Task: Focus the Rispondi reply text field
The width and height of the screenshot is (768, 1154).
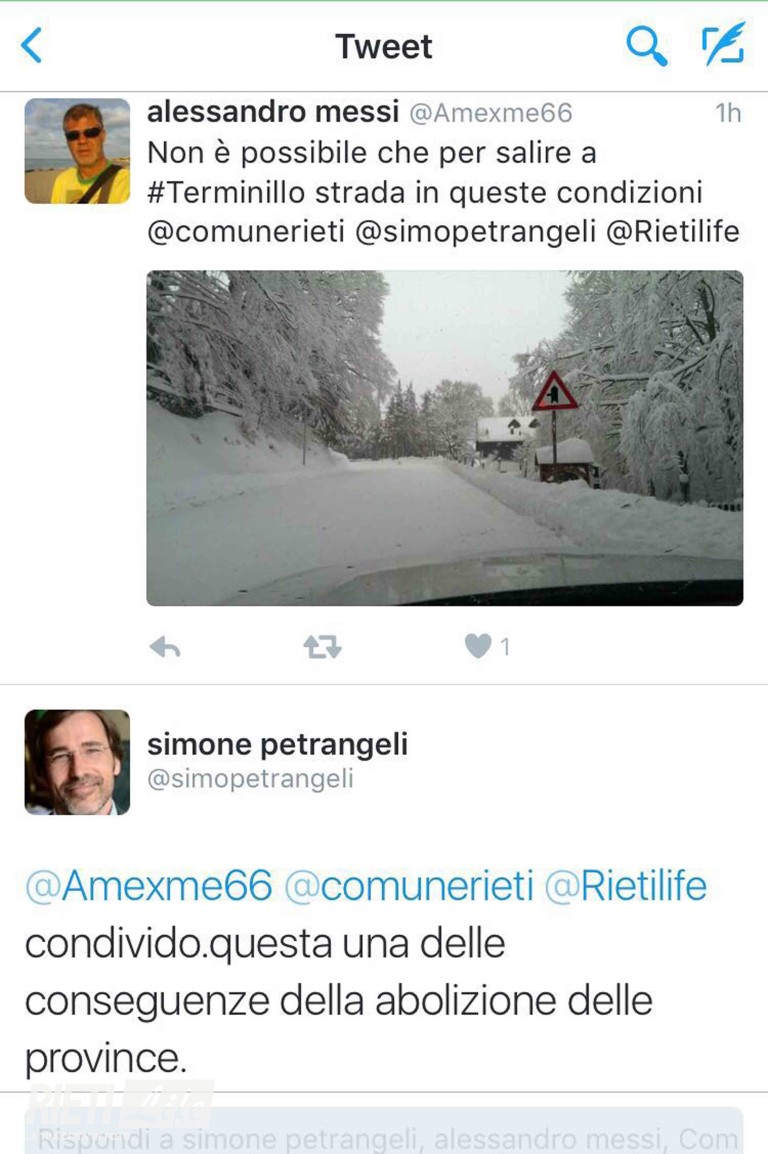Action: pos(384,1136)
